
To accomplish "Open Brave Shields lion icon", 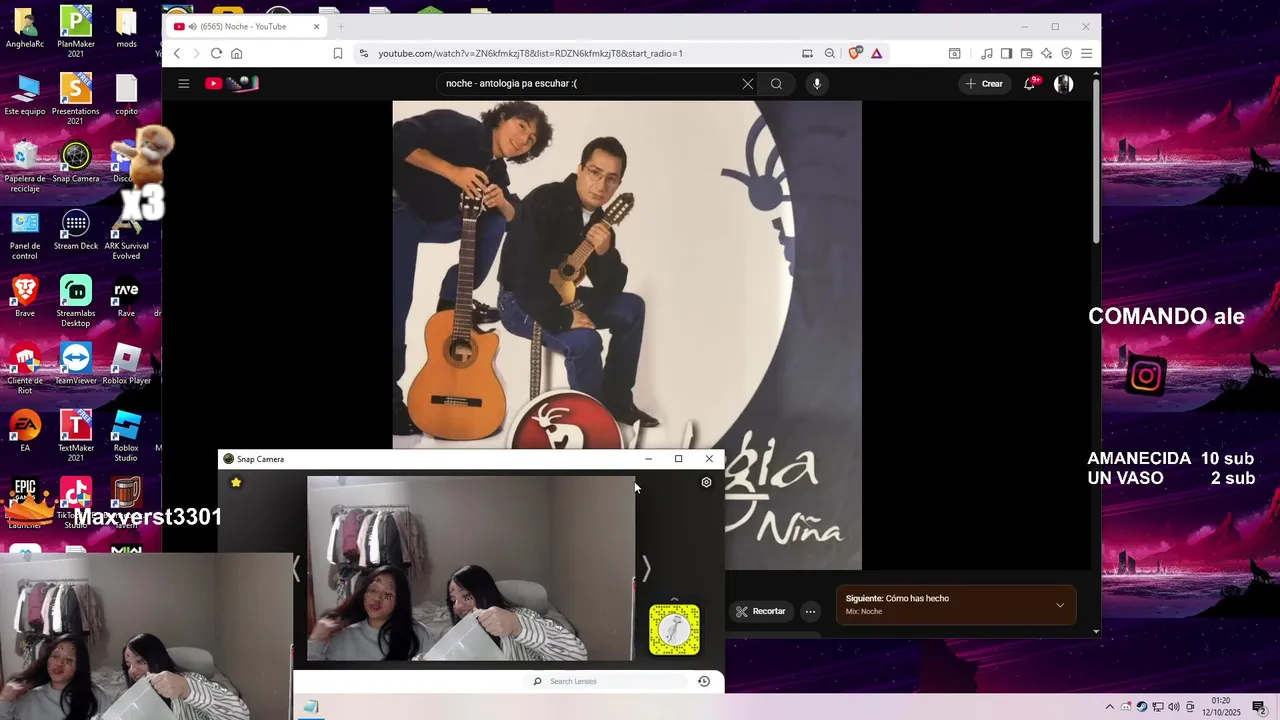I will coord(855,53).
